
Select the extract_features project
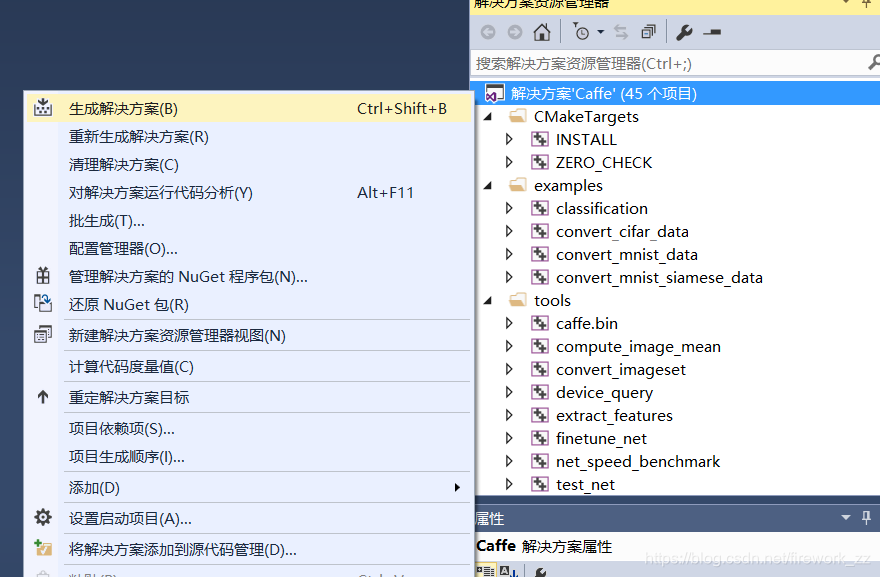[614, 416]
